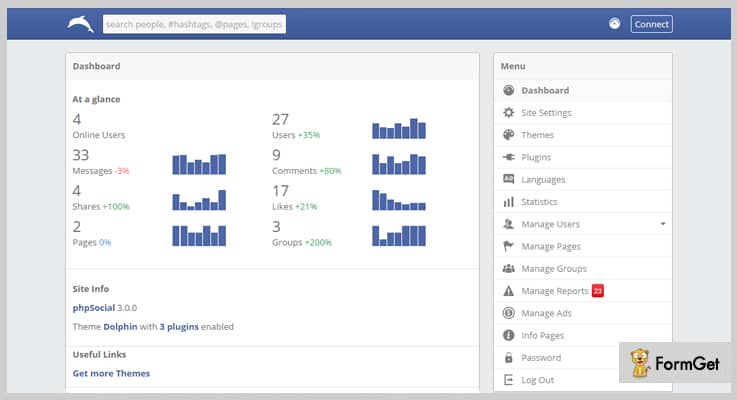The width and height of the screenshot is (737, 400).
Task: Open Manage Ads menu item
Action: [583, 313]
